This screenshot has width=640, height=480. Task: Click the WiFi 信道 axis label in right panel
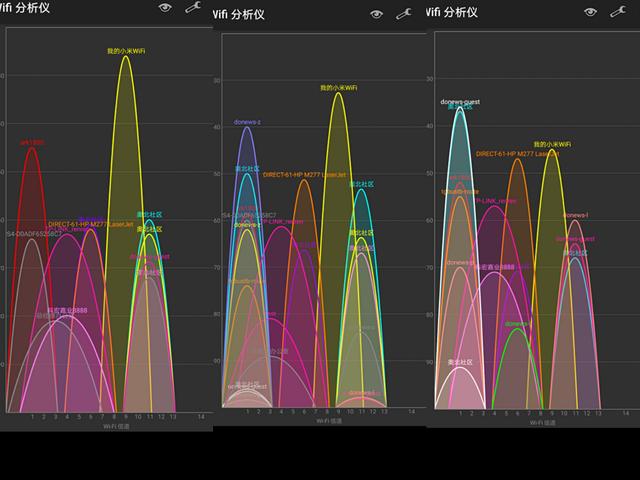[542, 422]
